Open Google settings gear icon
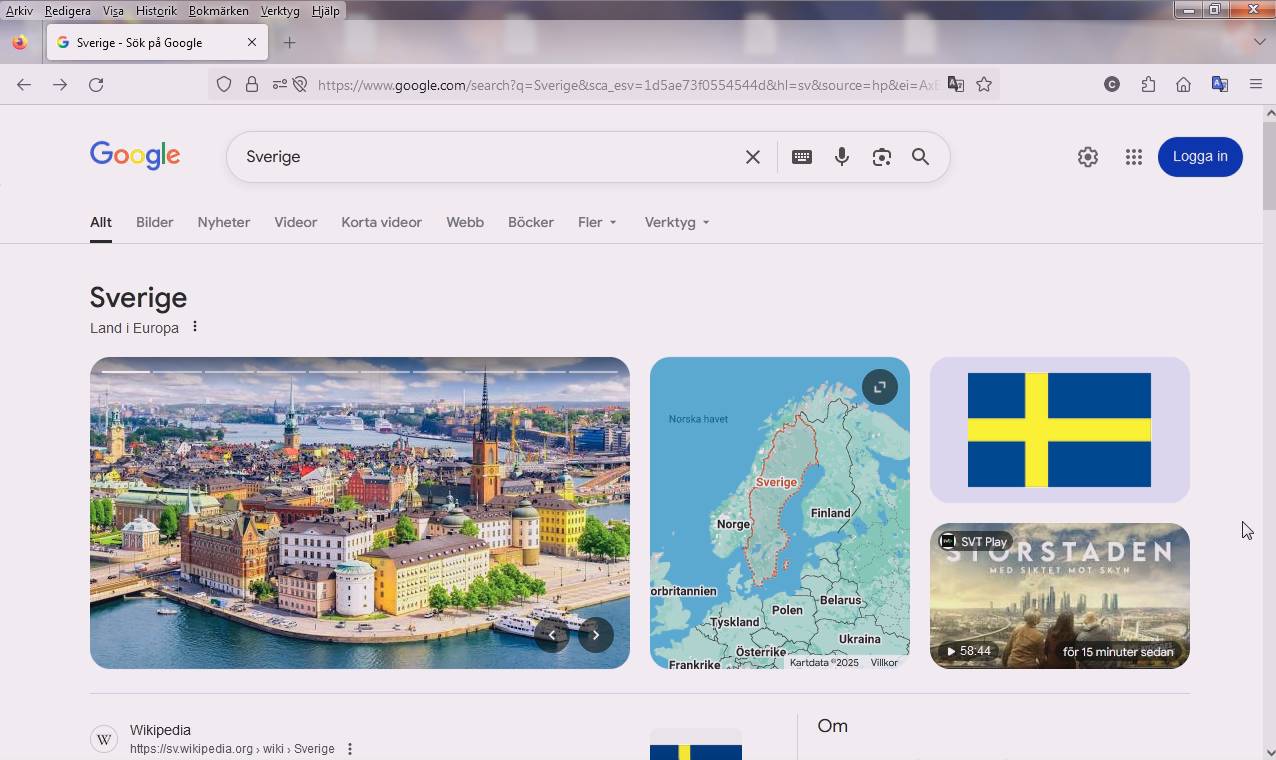Screen dimensions: 1276x760 pos(1088,157)
